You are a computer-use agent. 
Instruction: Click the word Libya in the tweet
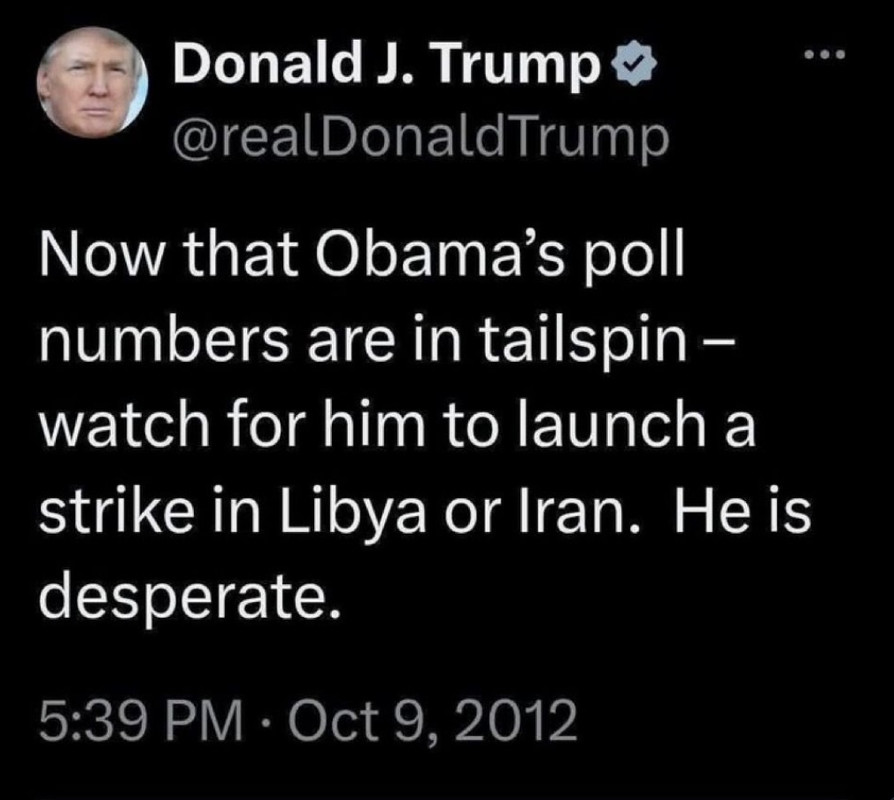coord(352,511)
